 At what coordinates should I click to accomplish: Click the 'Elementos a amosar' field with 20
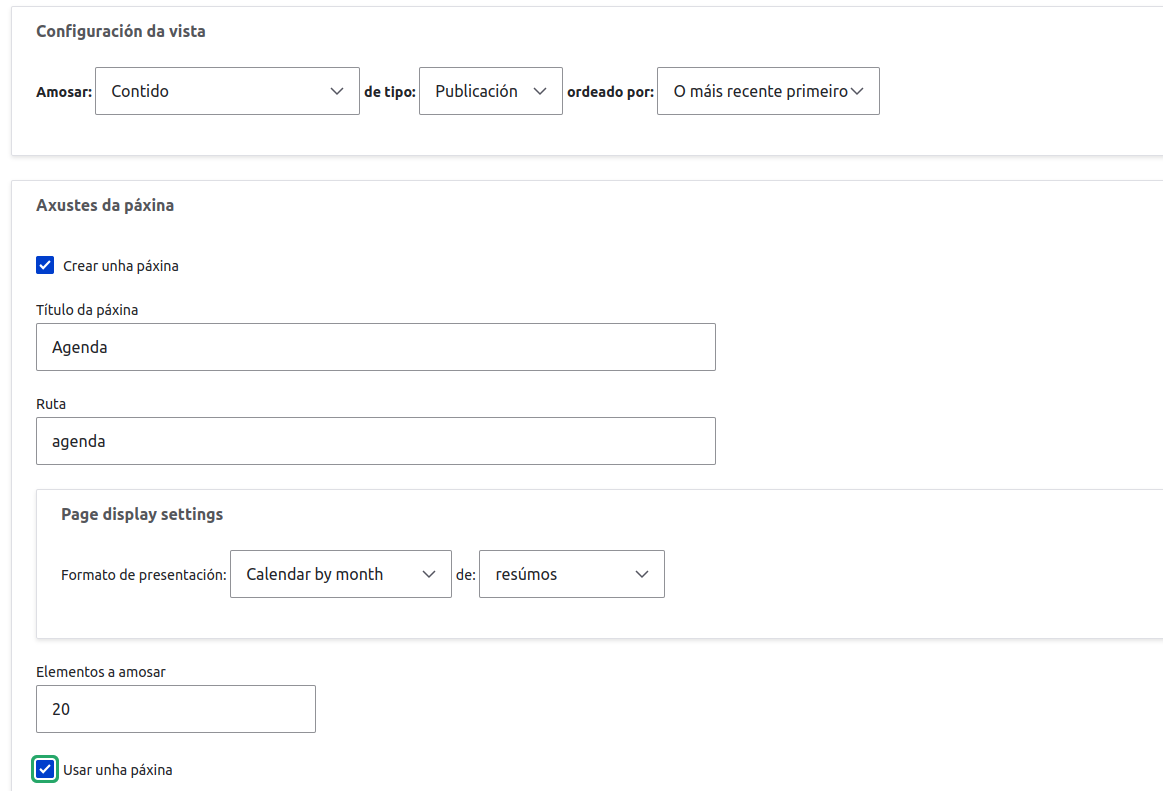coord(176,709)
